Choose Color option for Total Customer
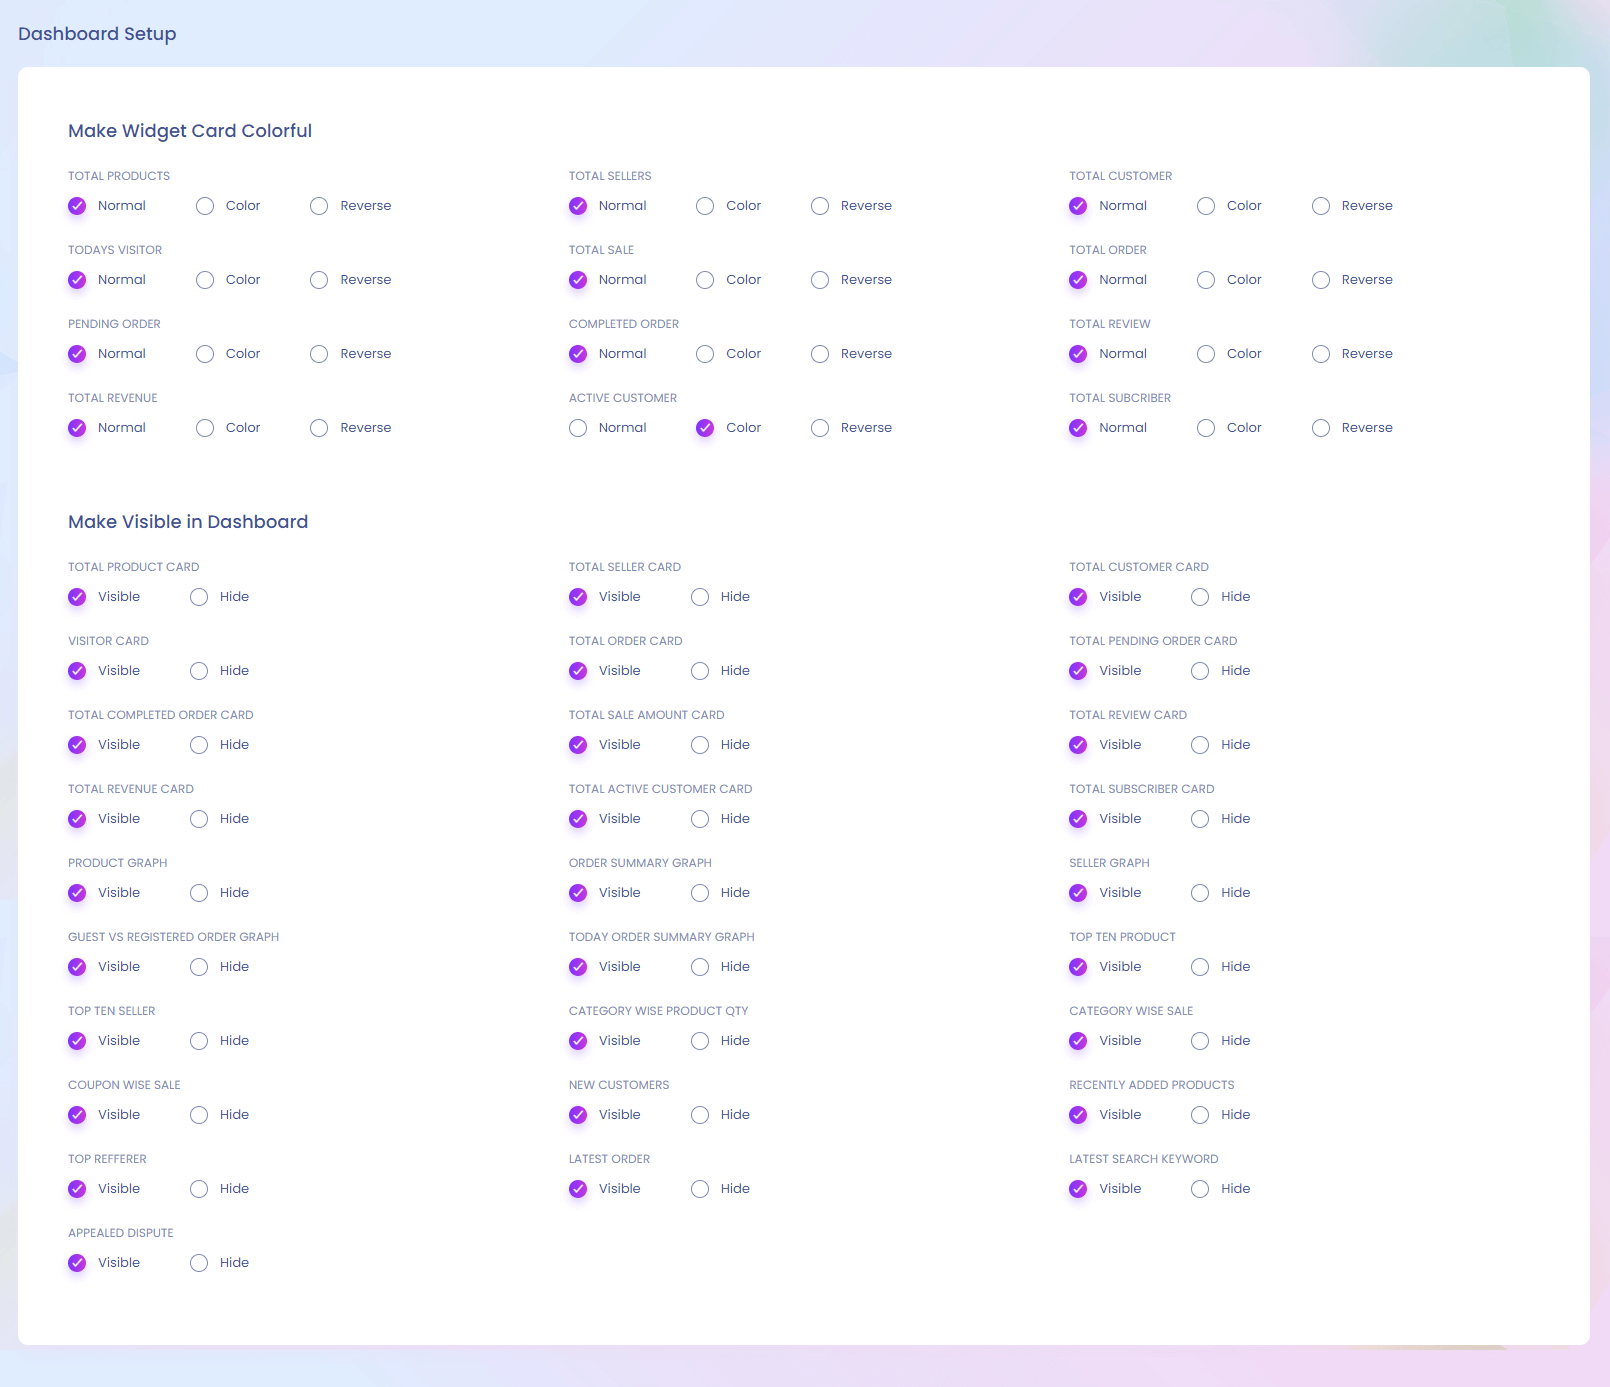 pos(1206,206)
